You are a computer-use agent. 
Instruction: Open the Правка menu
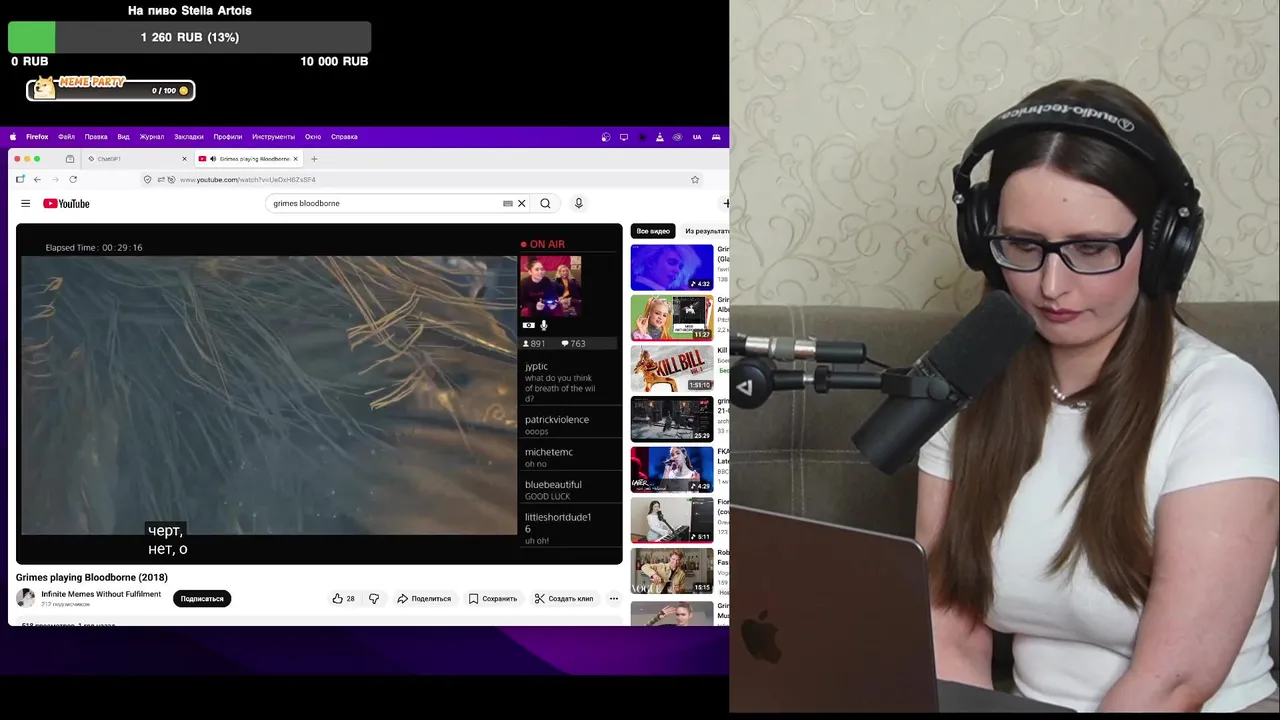96,137
